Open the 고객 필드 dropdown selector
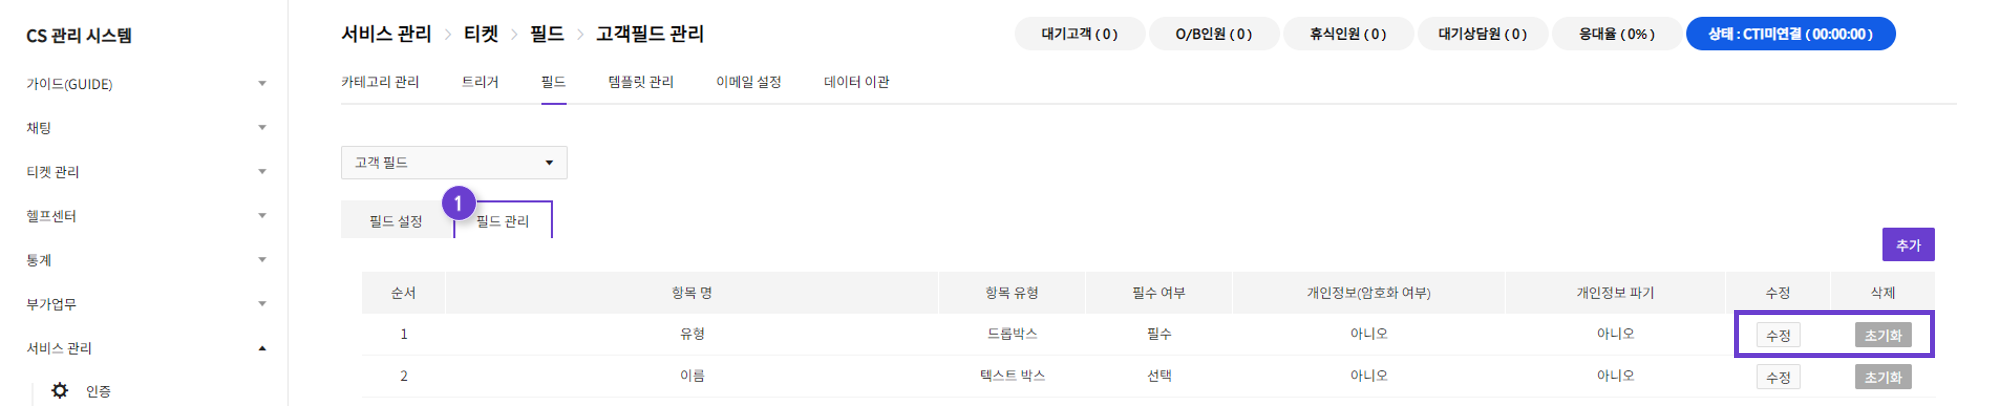The width and height of the screenshot is (2000, 406). point(454,162)
